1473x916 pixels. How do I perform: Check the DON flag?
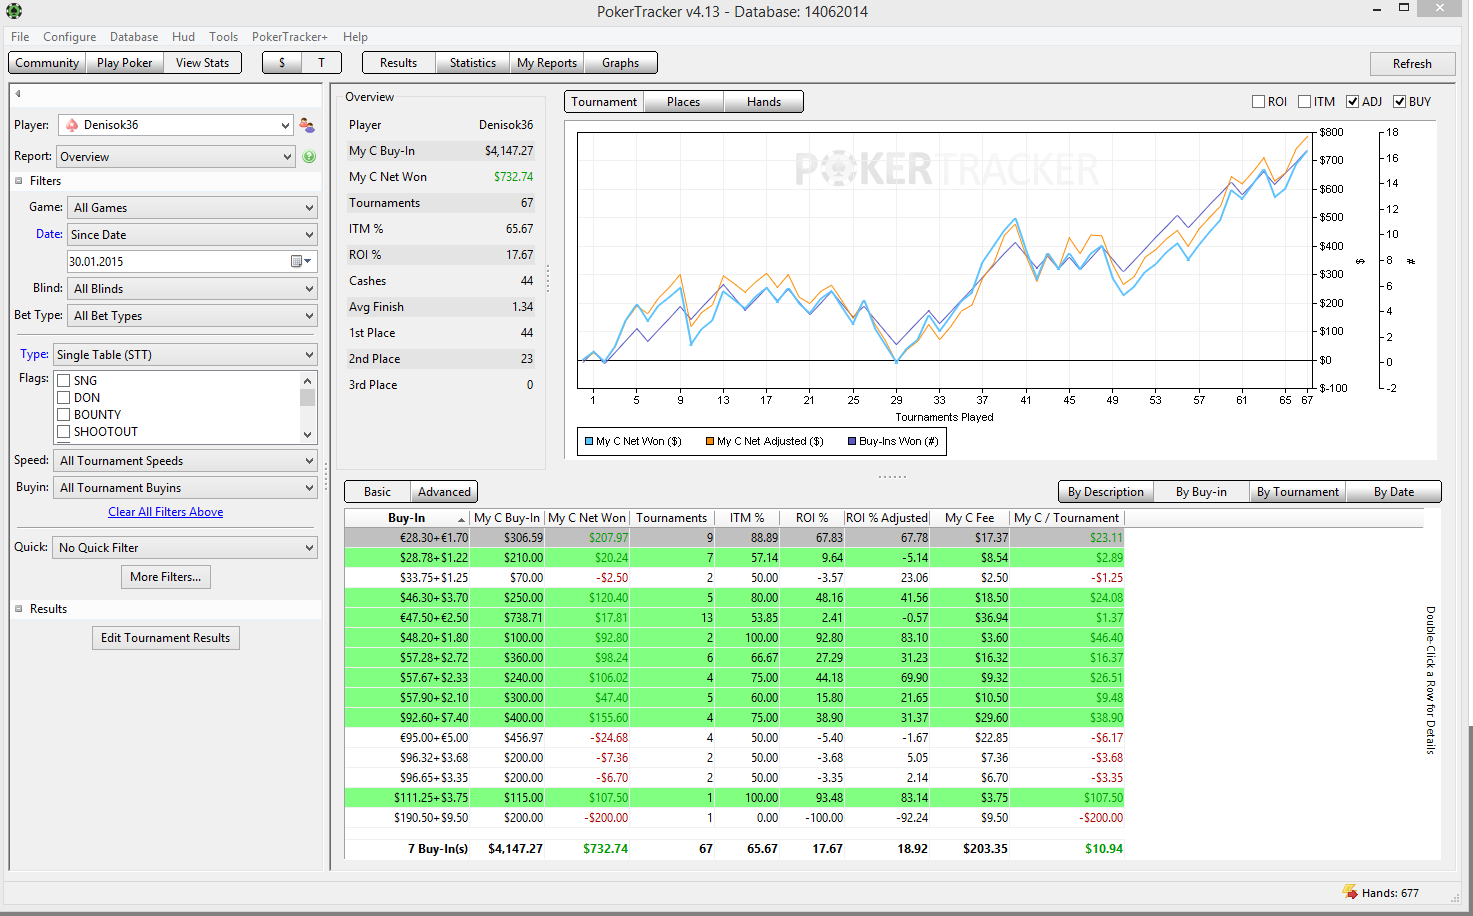pyautogui.click(x=64, y=398)
